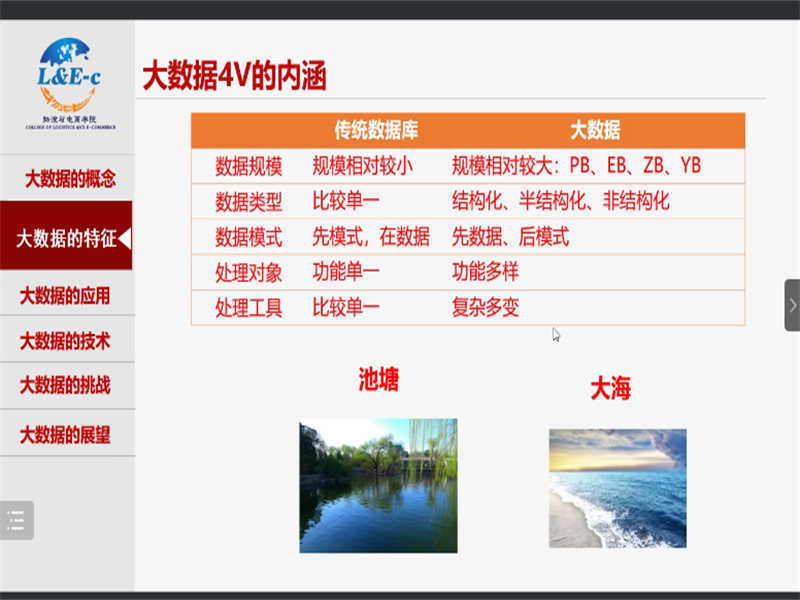Click the red 大海 label
Image resolution: width=800 pixels, height=600 pixels.
point(610,389)
